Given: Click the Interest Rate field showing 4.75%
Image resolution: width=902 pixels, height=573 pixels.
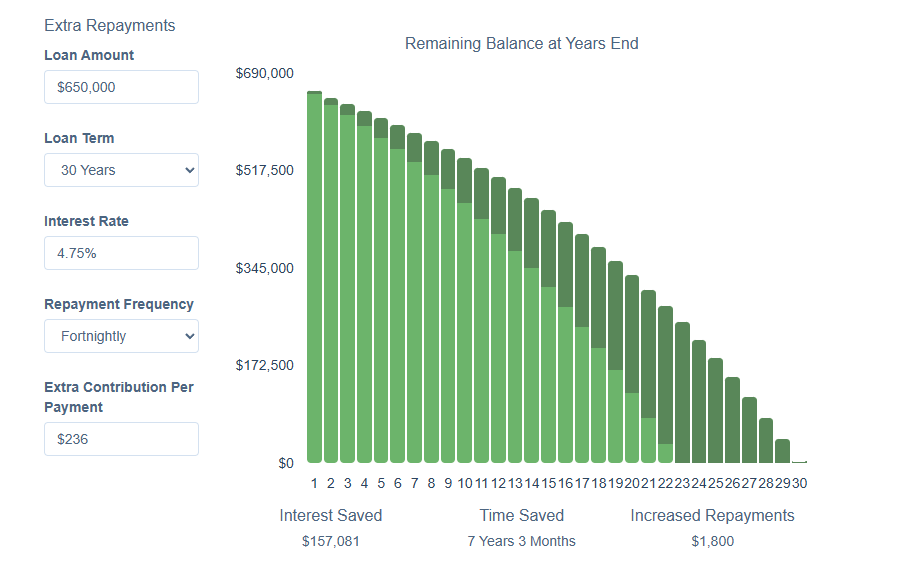Looking at the screenshot, I should 121,253.
